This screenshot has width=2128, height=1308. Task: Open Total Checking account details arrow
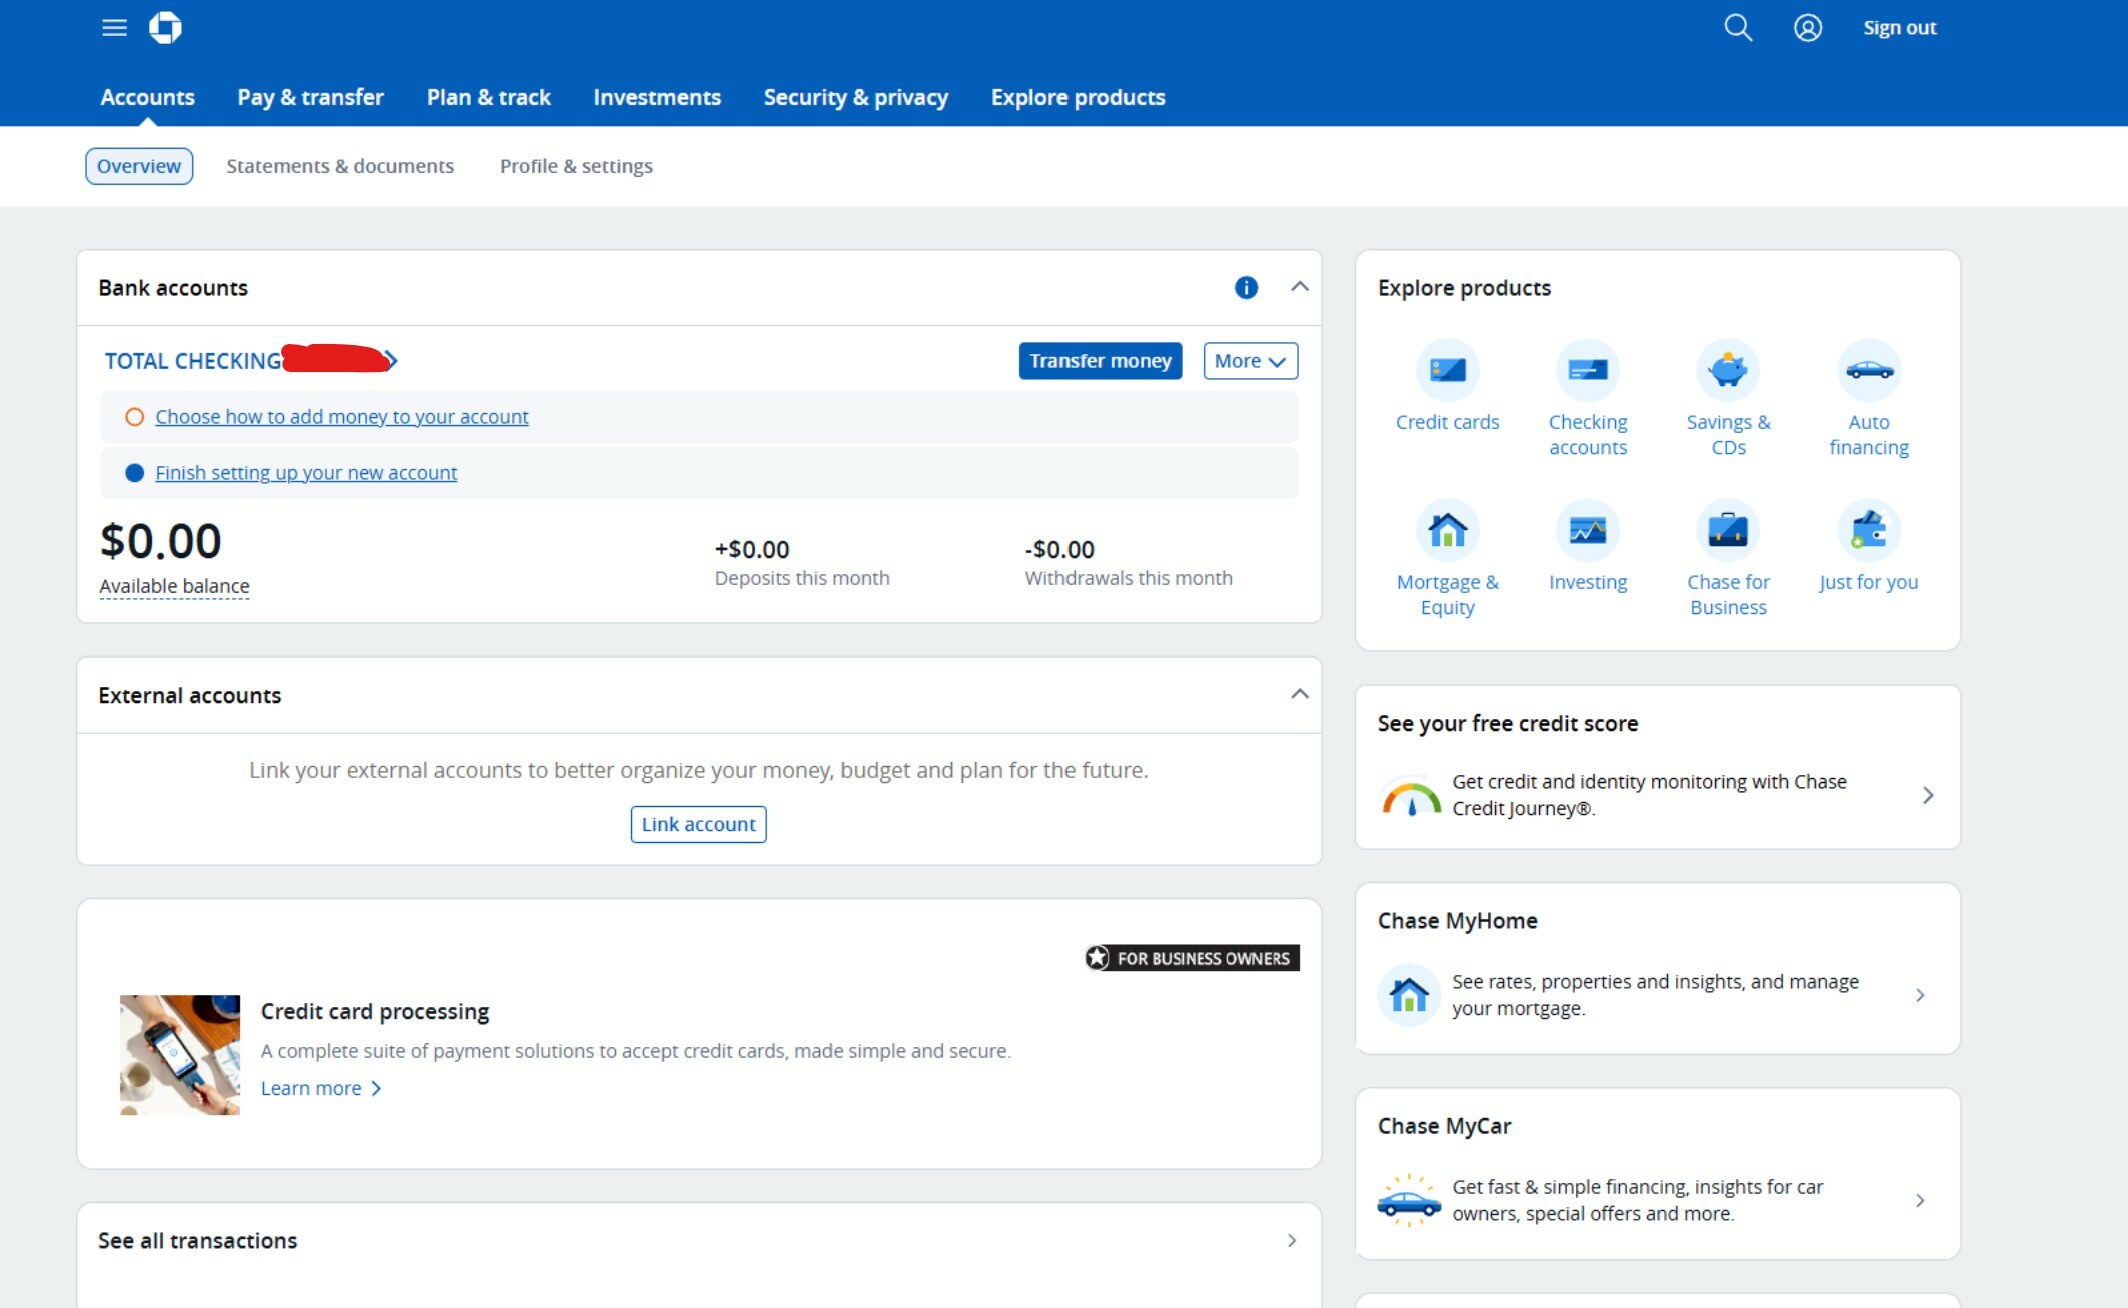(391, 360)
